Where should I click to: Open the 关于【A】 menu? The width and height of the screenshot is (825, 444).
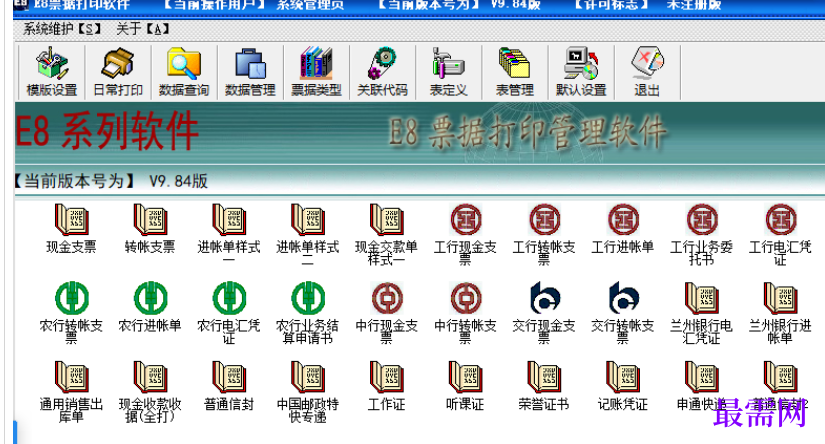pyautogui.click(x=143, y=29)
